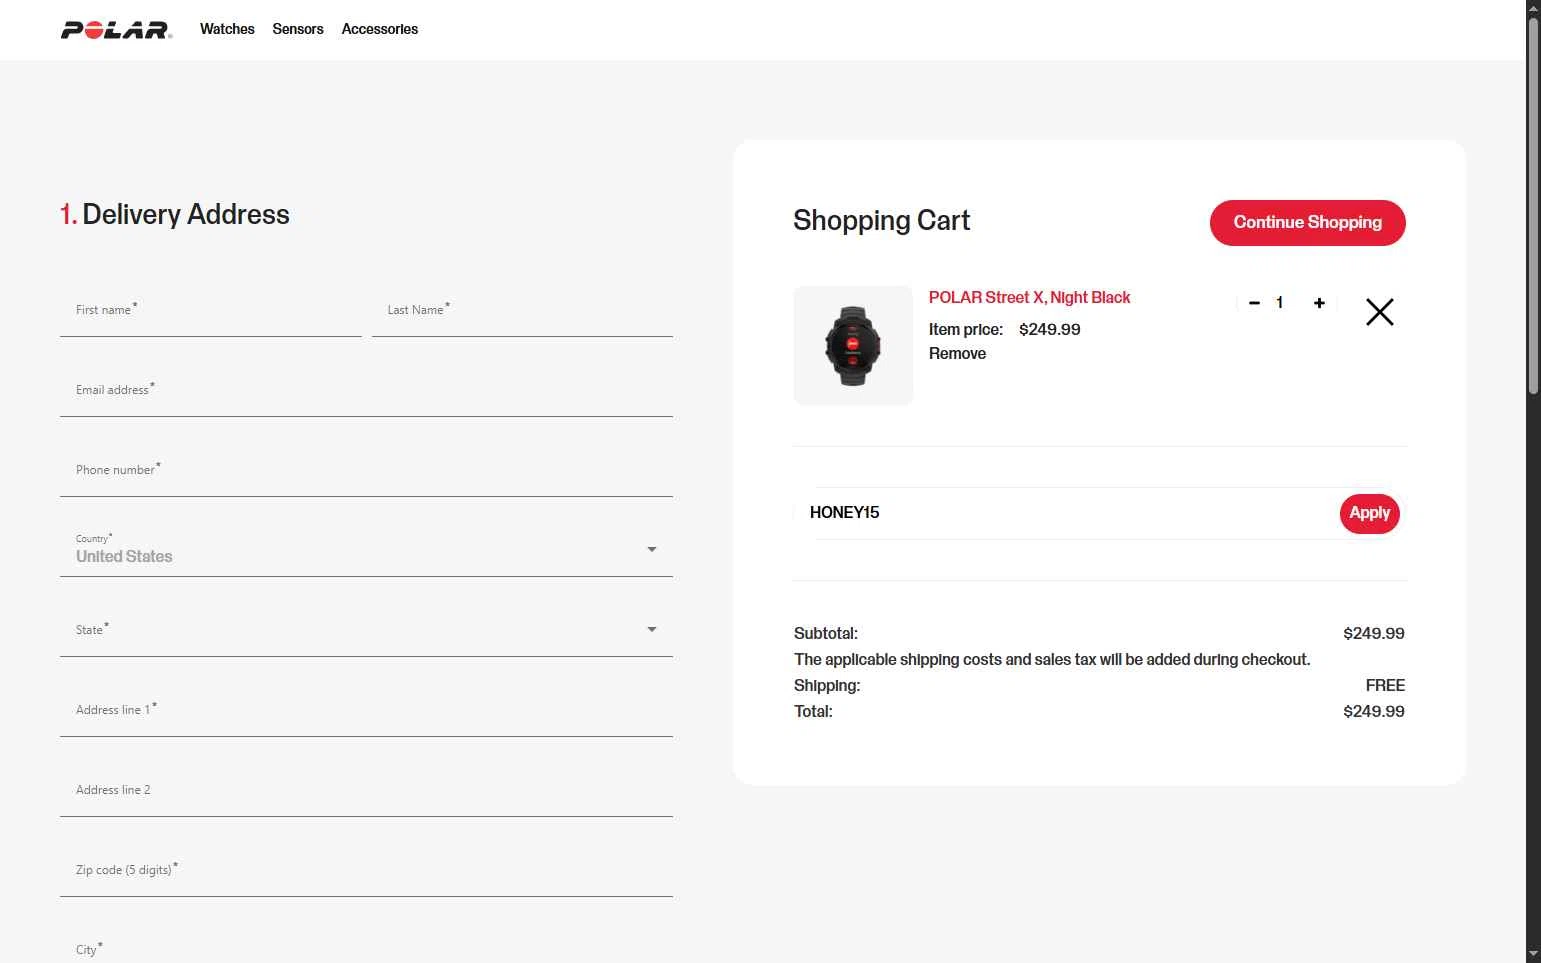1541x963 pixels.
Task: Click the Total $249.99 value
Action: tap(1374, 711)
